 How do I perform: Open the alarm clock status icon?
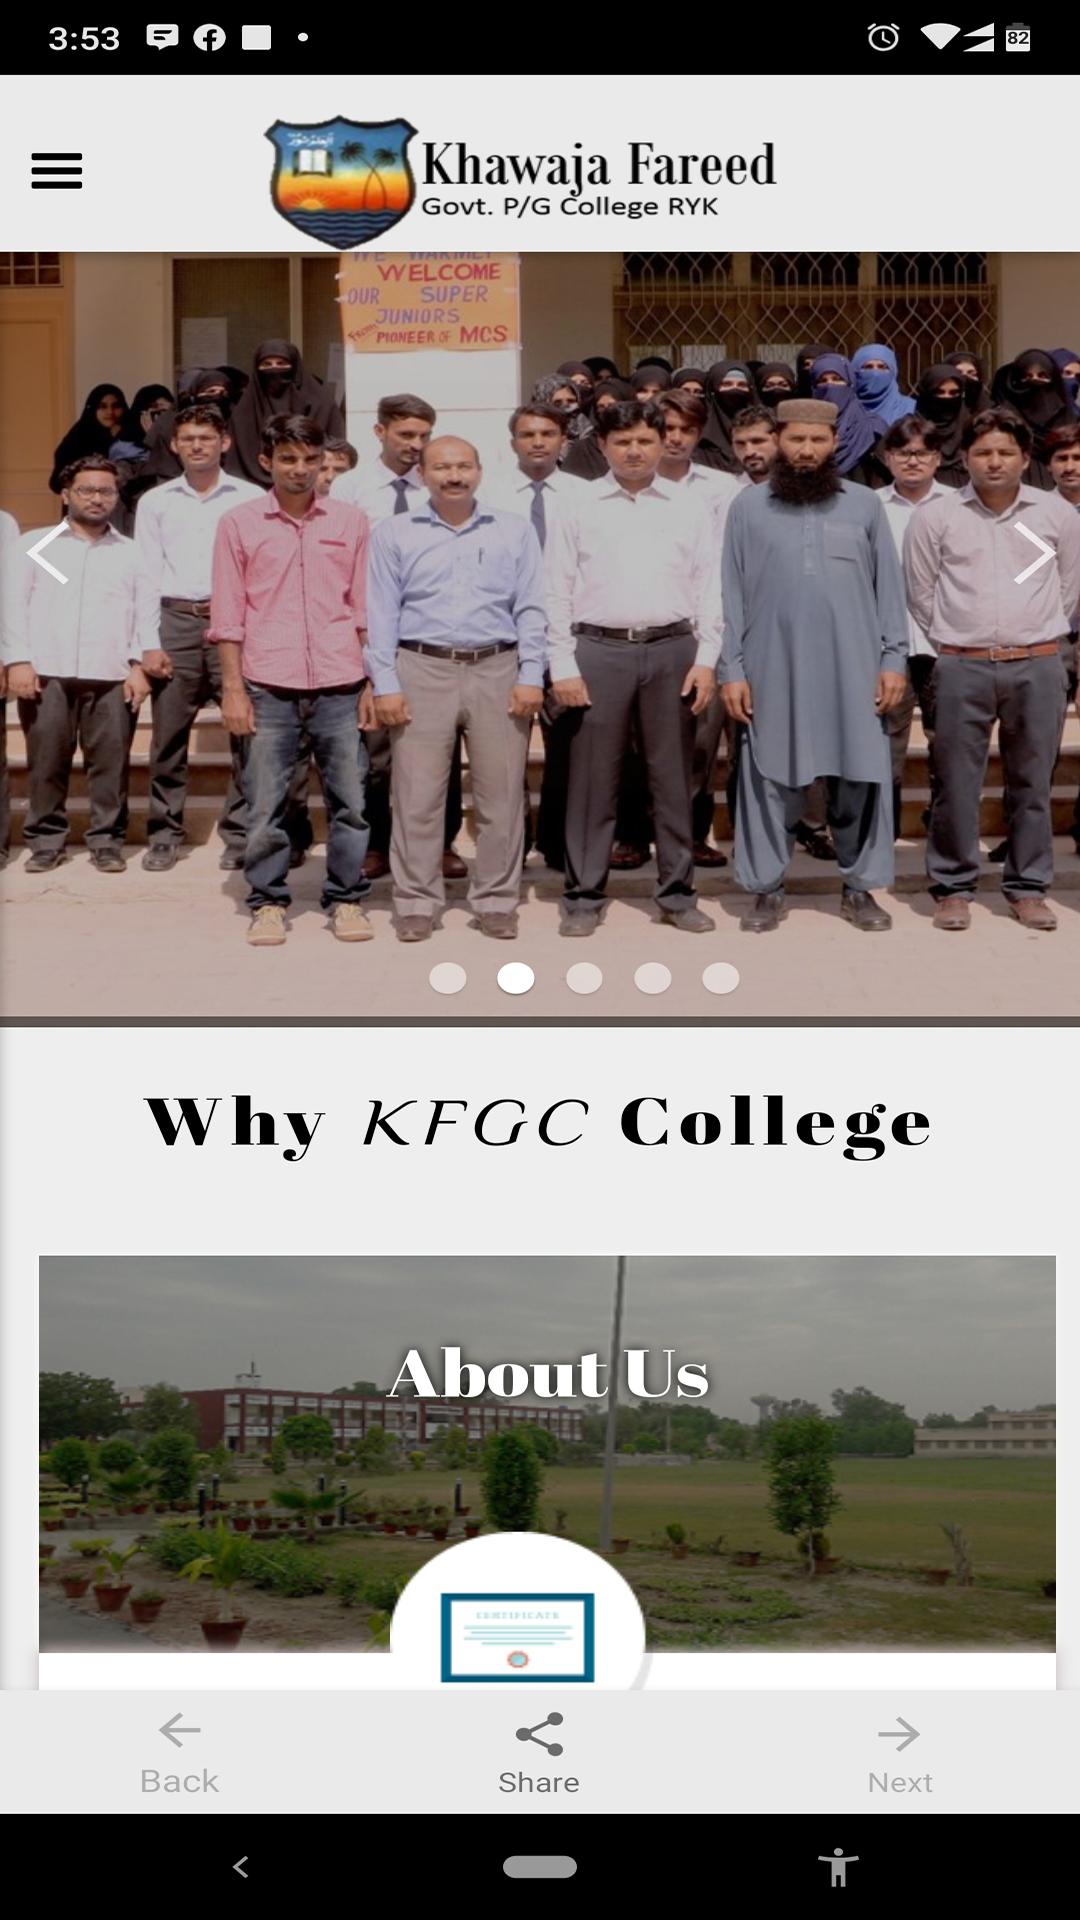pyautogui.click(x=883, y=38)
